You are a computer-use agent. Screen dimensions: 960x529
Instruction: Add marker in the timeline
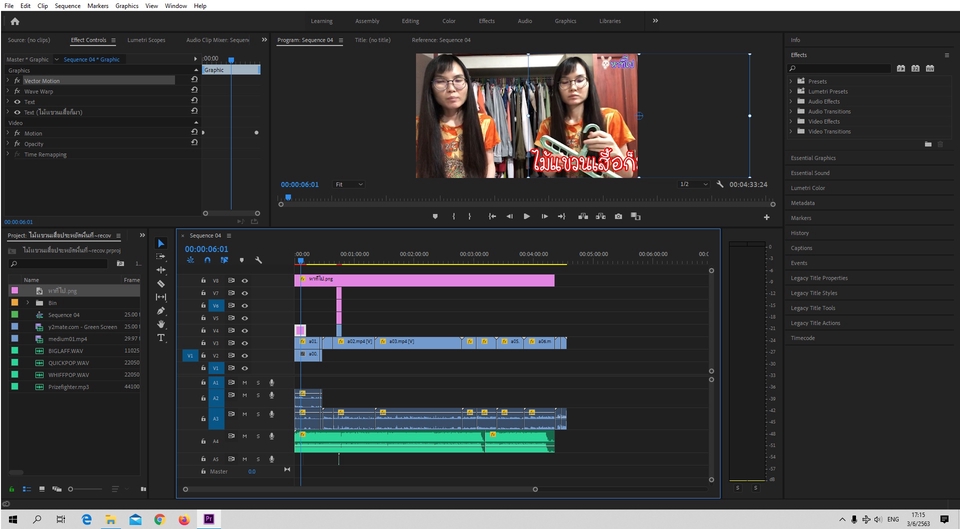pyautogui.click(x=242, y=260)
